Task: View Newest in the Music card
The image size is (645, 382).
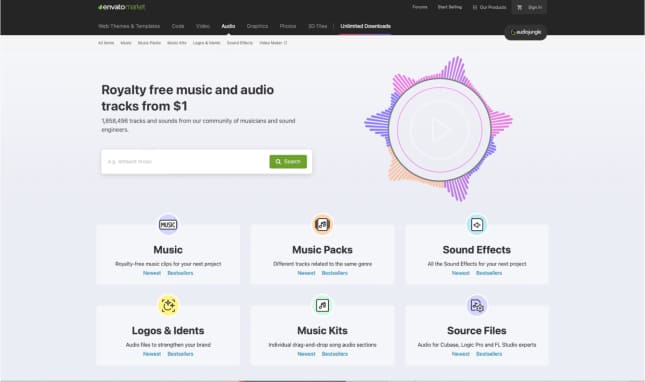Action: (x=152, y=273)
